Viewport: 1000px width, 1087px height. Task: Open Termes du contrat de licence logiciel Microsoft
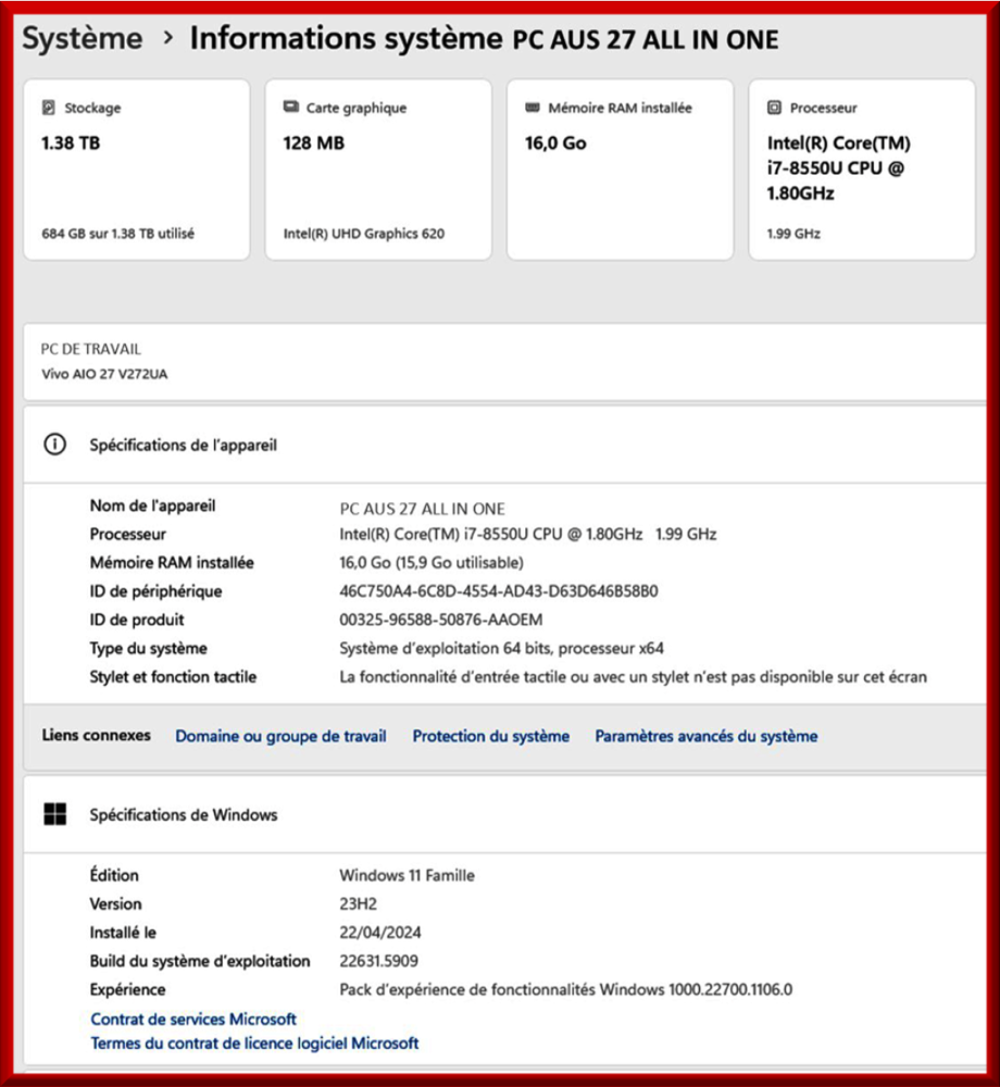click(254, 1043)
